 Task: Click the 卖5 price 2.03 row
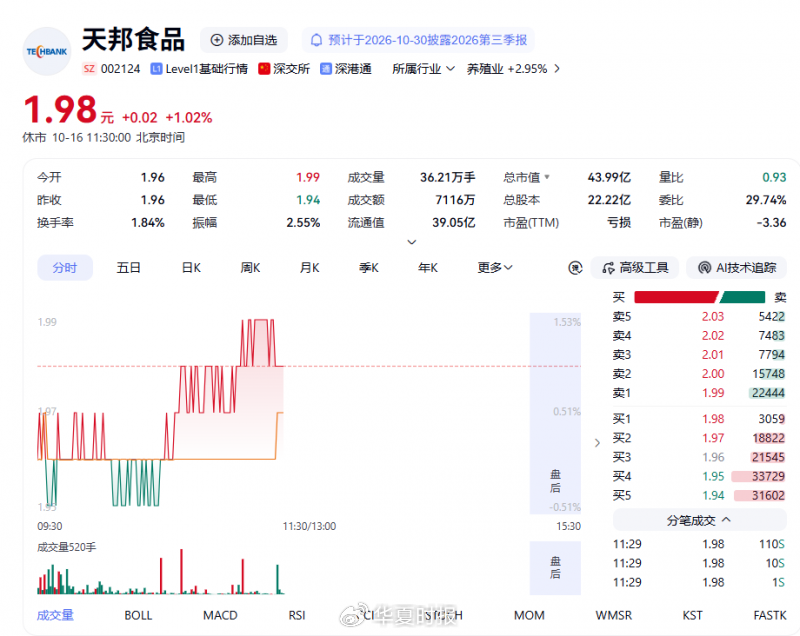click(698, 317)
